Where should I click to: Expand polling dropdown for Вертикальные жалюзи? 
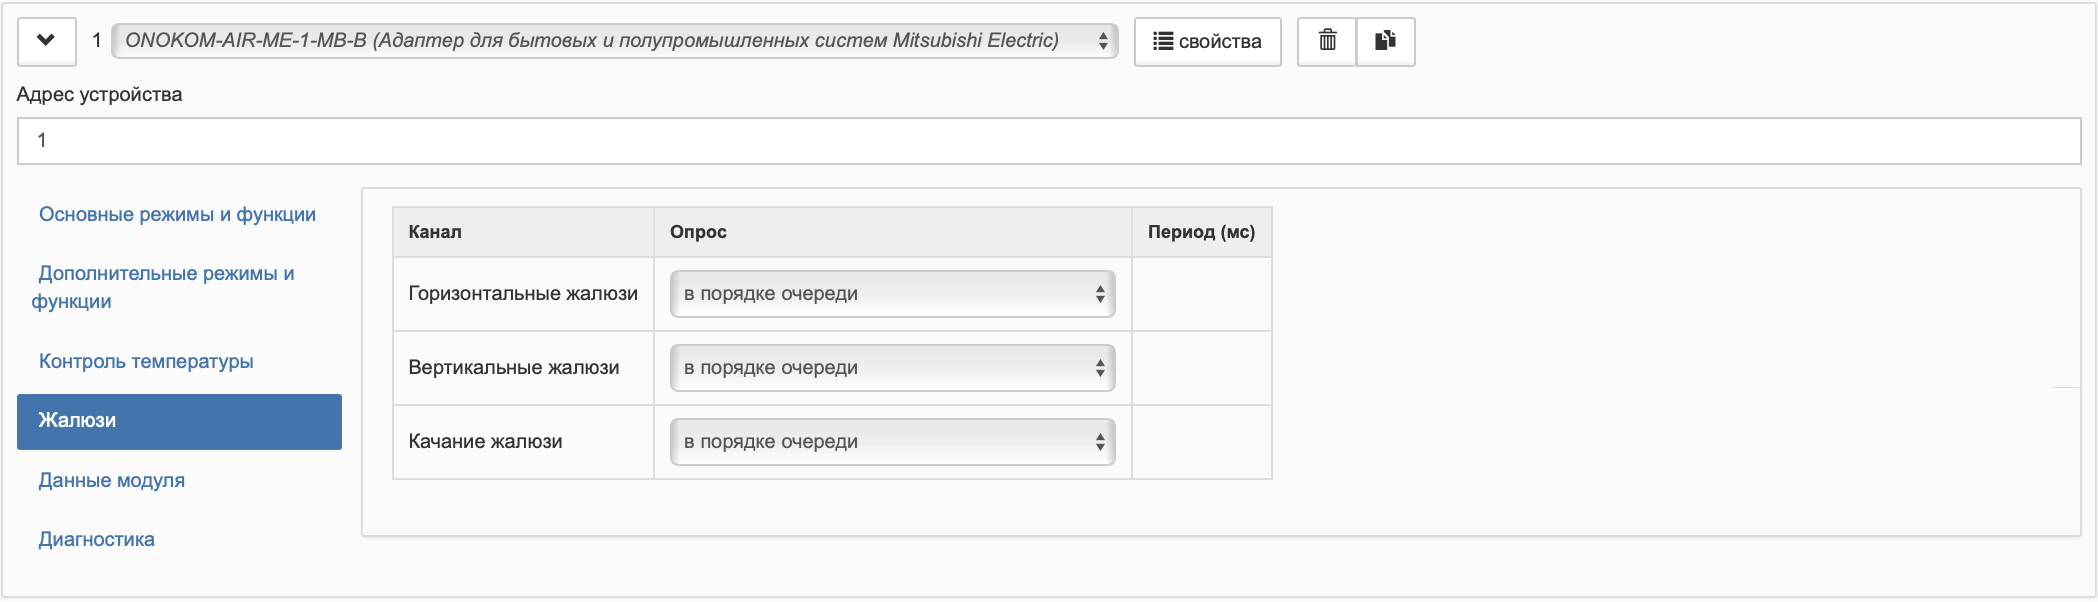(892, 368)
